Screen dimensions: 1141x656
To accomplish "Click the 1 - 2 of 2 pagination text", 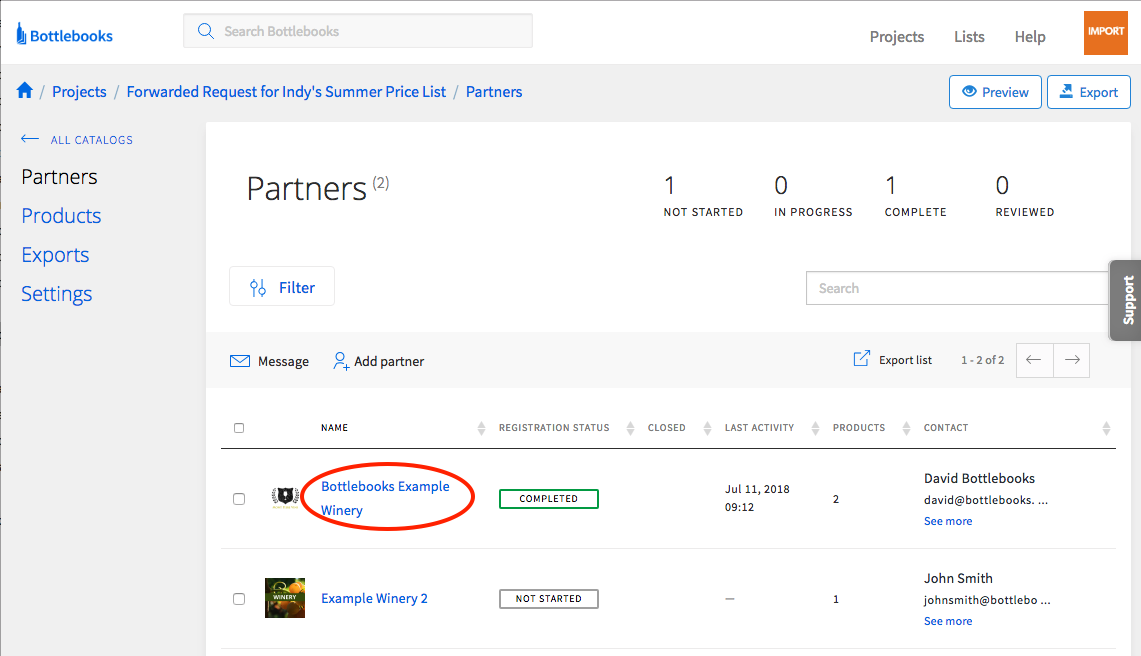I will coord(982,360).
